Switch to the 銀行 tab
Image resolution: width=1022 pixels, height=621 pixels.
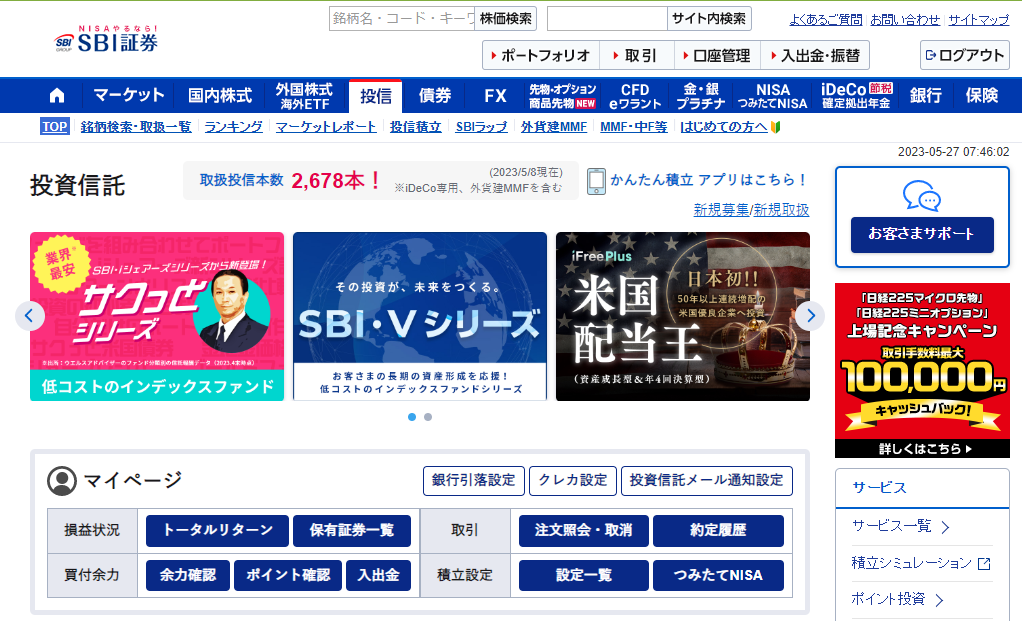pos(926,96)
